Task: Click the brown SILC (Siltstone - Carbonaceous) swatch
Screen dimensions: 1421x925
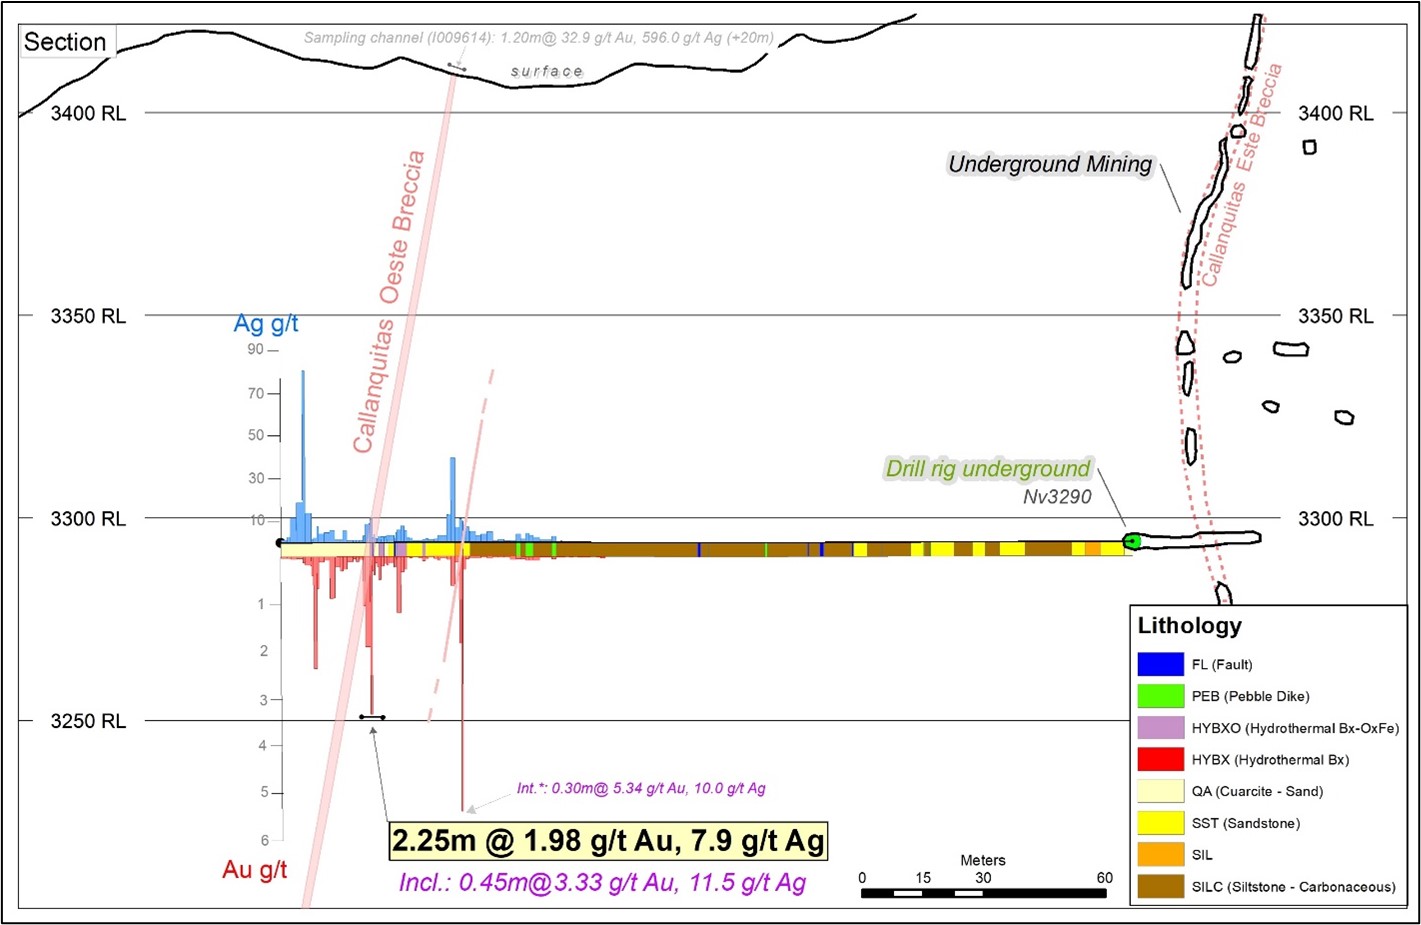Action: click(x=1160, y=887)
